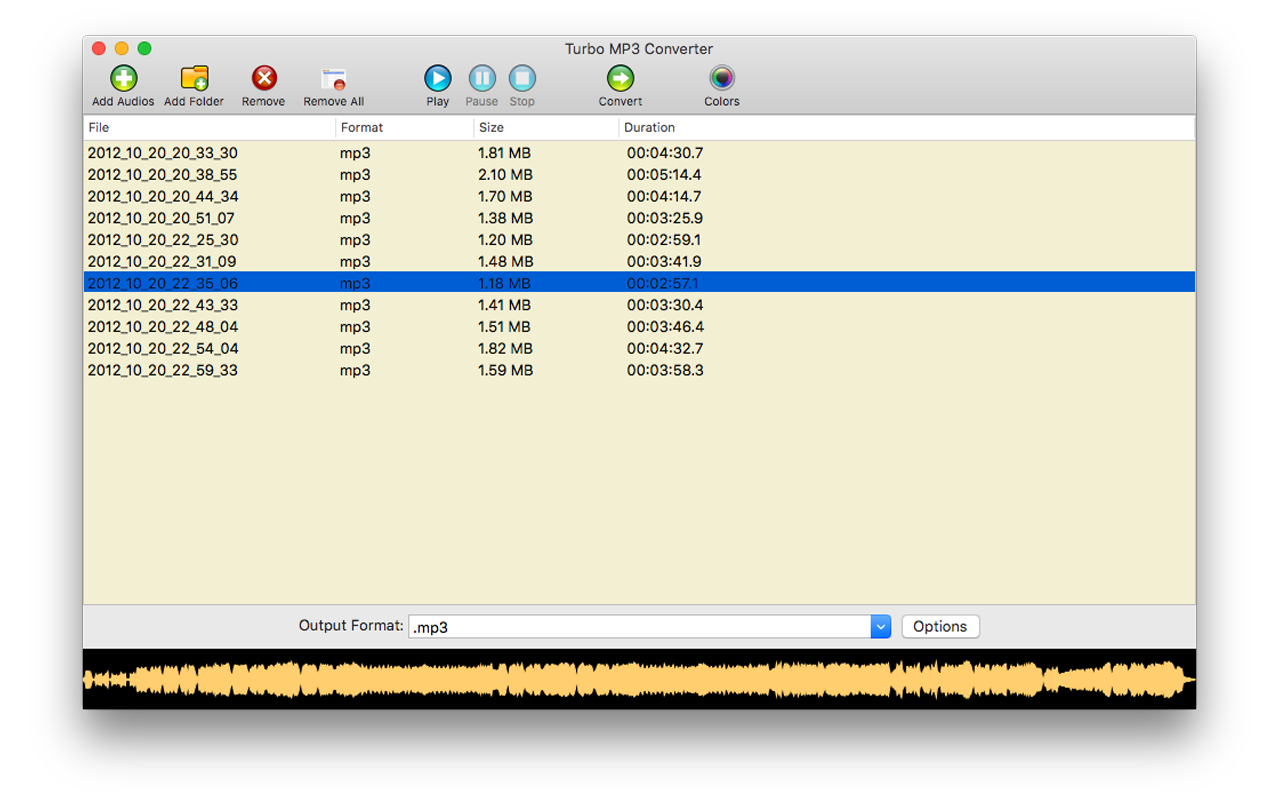Screen dimensions: 1280x800
Task: Click the .mp3 output format field
Action: click(x=639, y=627)
